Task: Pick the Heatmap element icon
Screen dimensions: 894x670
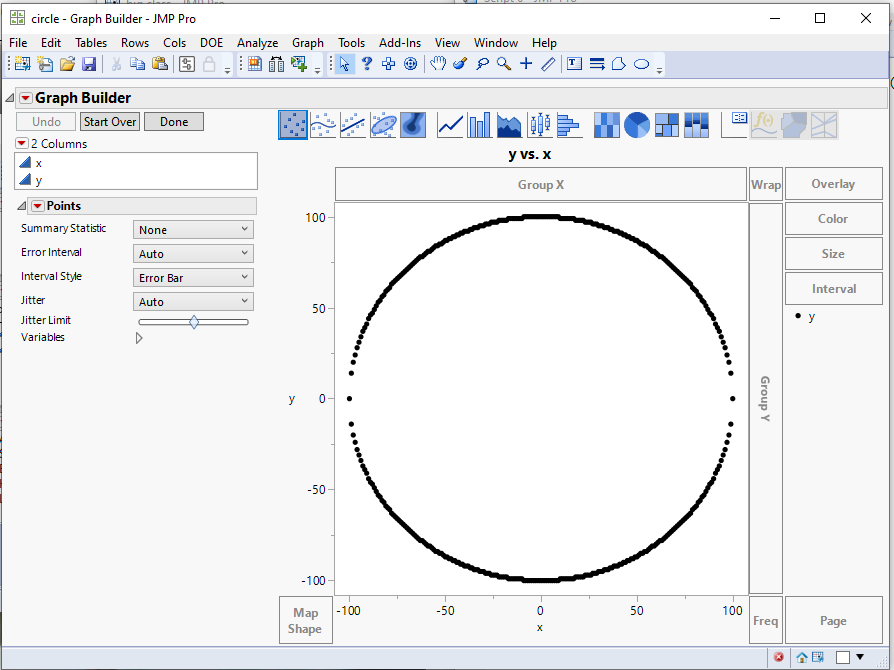Action: pyautogui.click(x=607, y=125)
